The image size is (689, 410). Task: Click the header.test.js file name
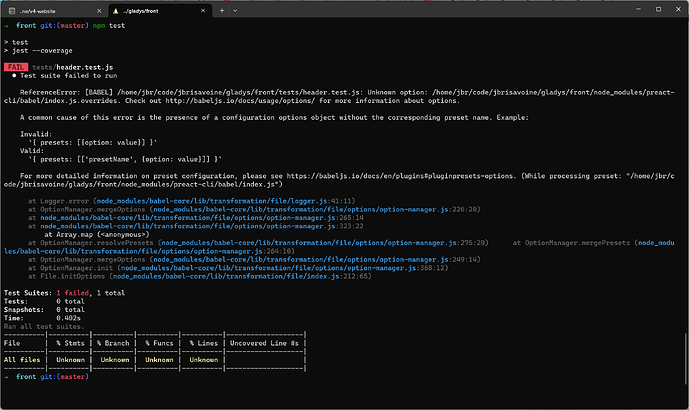(85, 67)
